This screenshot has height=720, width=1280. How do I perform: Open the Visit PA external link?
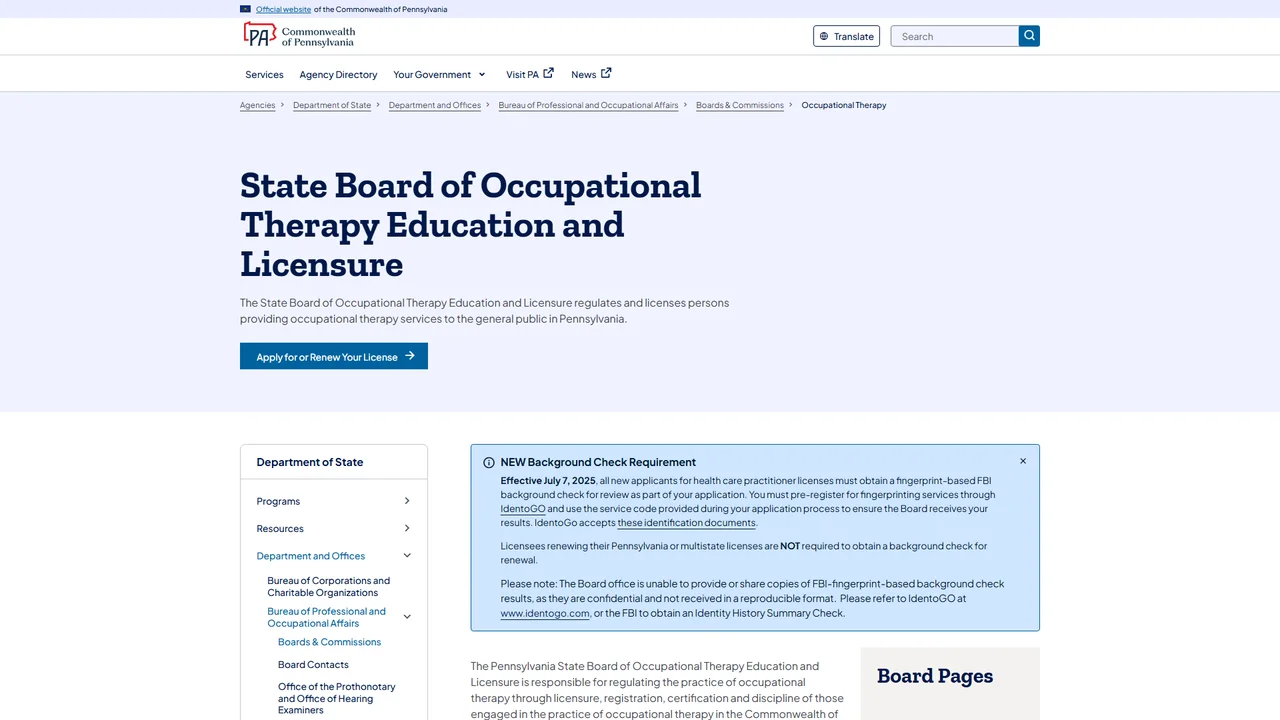530,74
